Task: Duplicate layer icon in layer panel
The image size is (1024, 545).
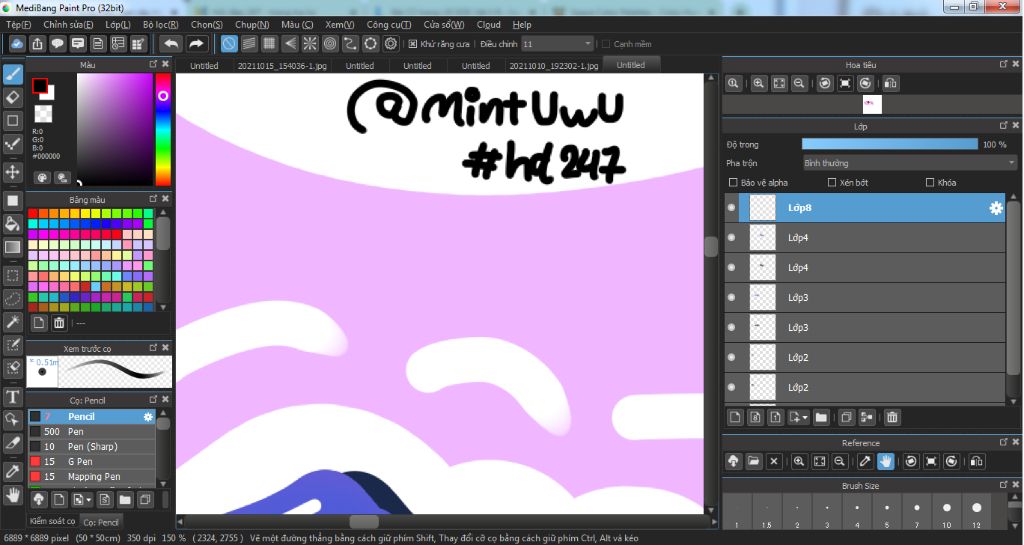Action: point(846,417)
